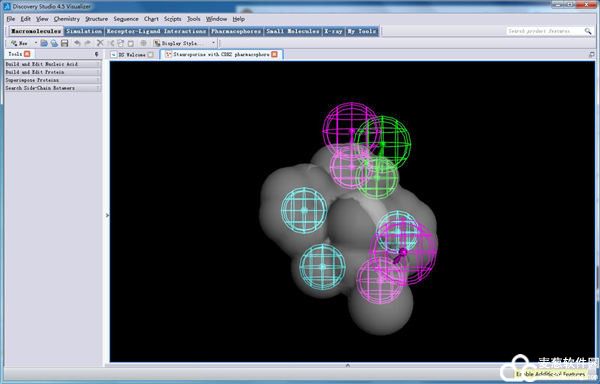Switch to Receptor-Ligand Interactions tab
The image size is (600, 384).
(x=156, y=31)
